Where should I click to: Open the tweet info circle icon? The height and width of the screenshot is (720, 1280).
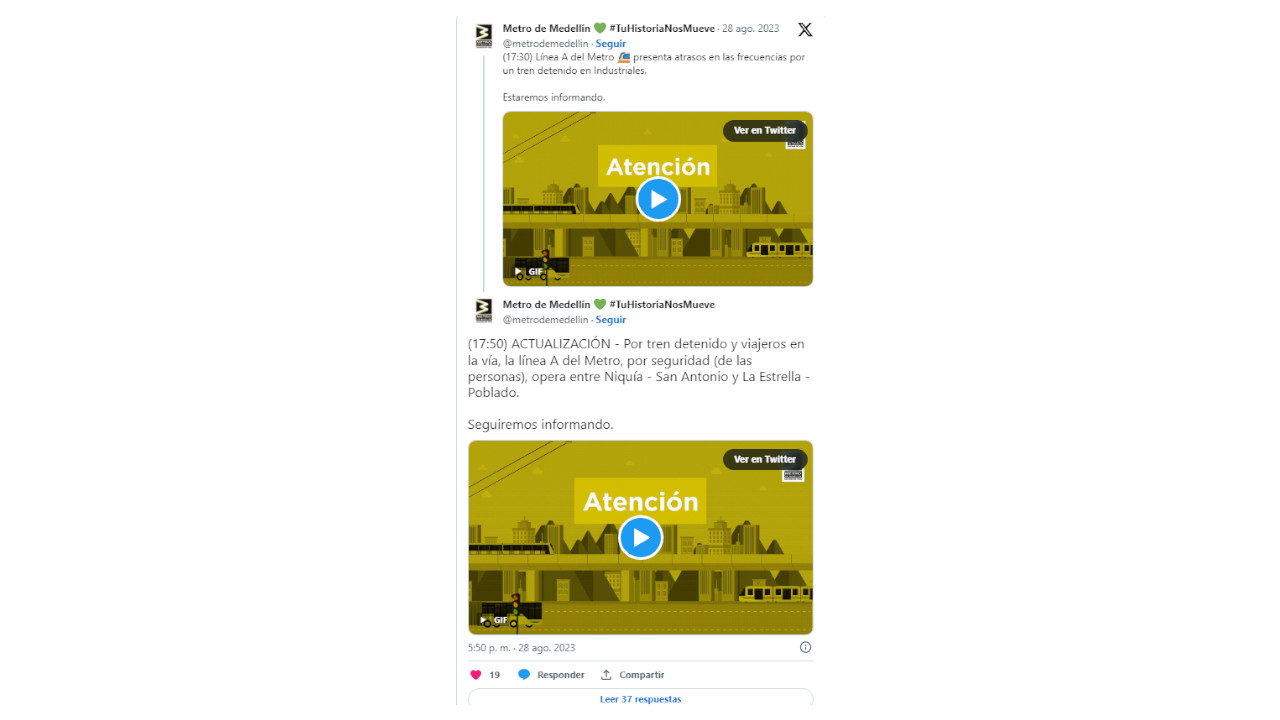click(x=806, y=647)
